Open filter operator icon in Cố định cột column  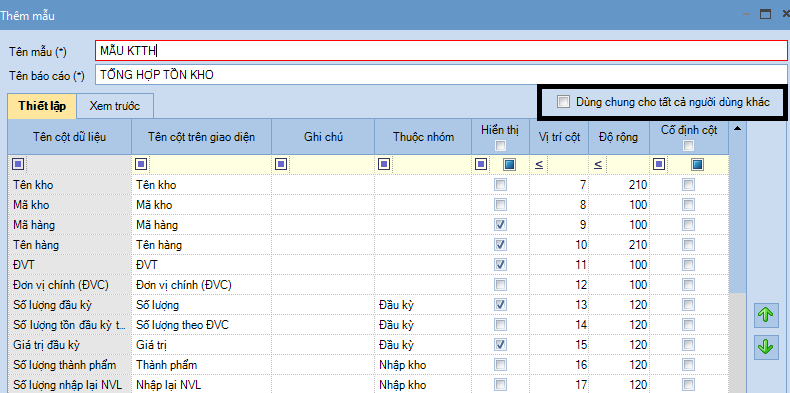click(x=659, y=164)
